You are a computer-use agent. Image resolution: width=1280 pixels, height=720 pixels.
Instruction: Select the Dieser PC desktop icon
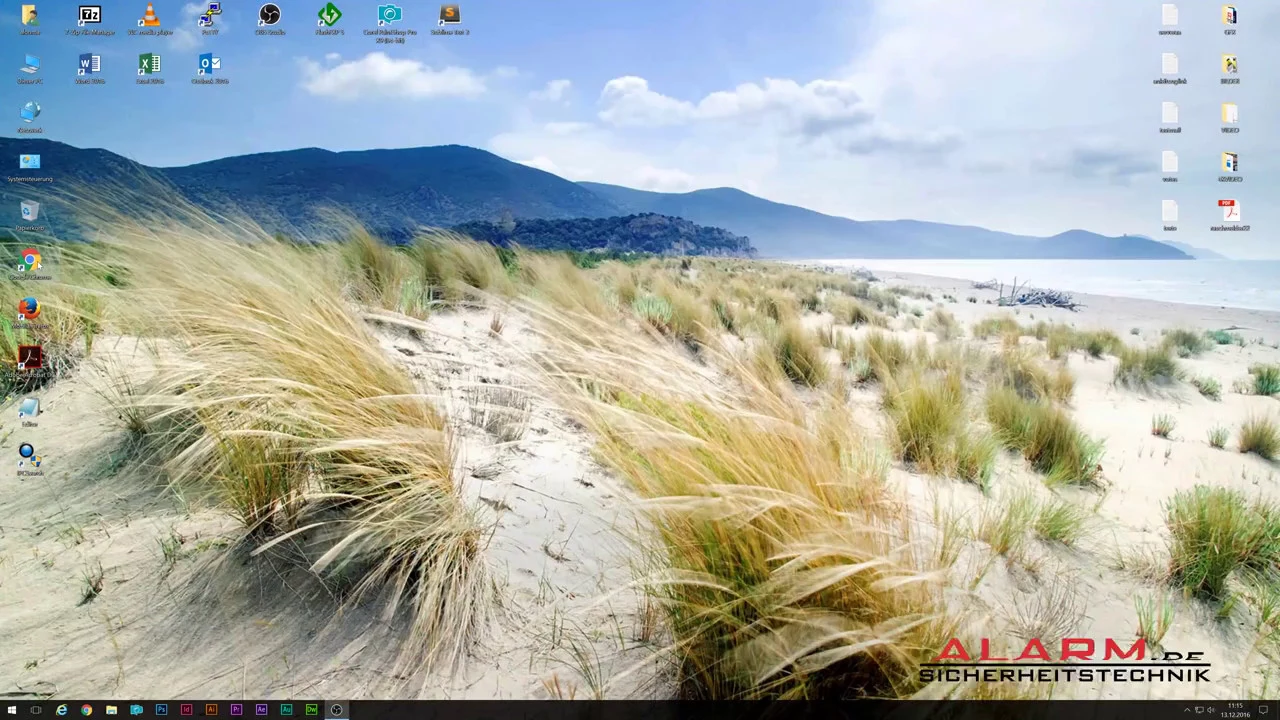pyautogui.click(x=30, y=68)
